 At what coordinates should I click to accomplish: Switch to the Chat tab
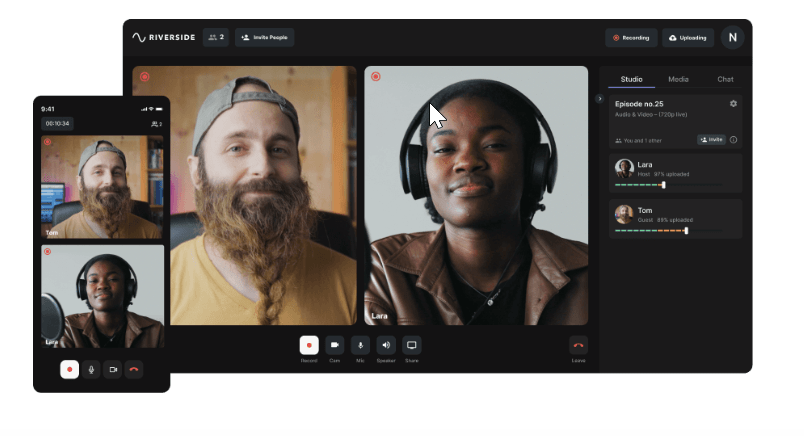[x=725, y=79]
